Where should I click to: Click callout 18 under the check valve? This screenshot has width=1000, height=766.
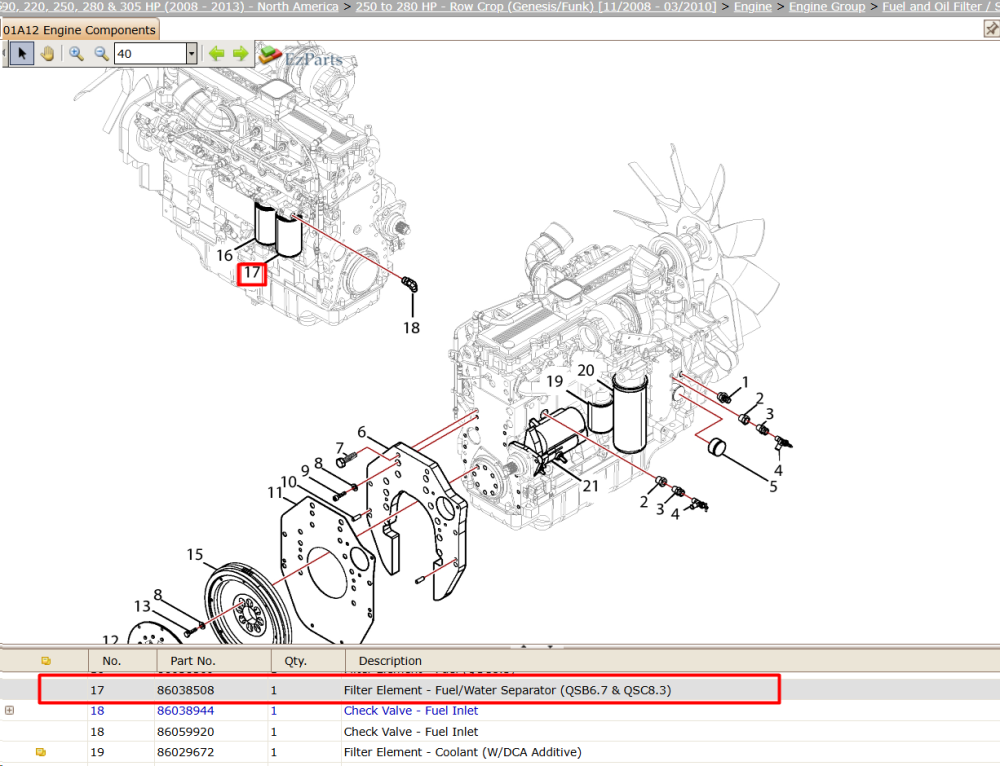tap(411, 328)
